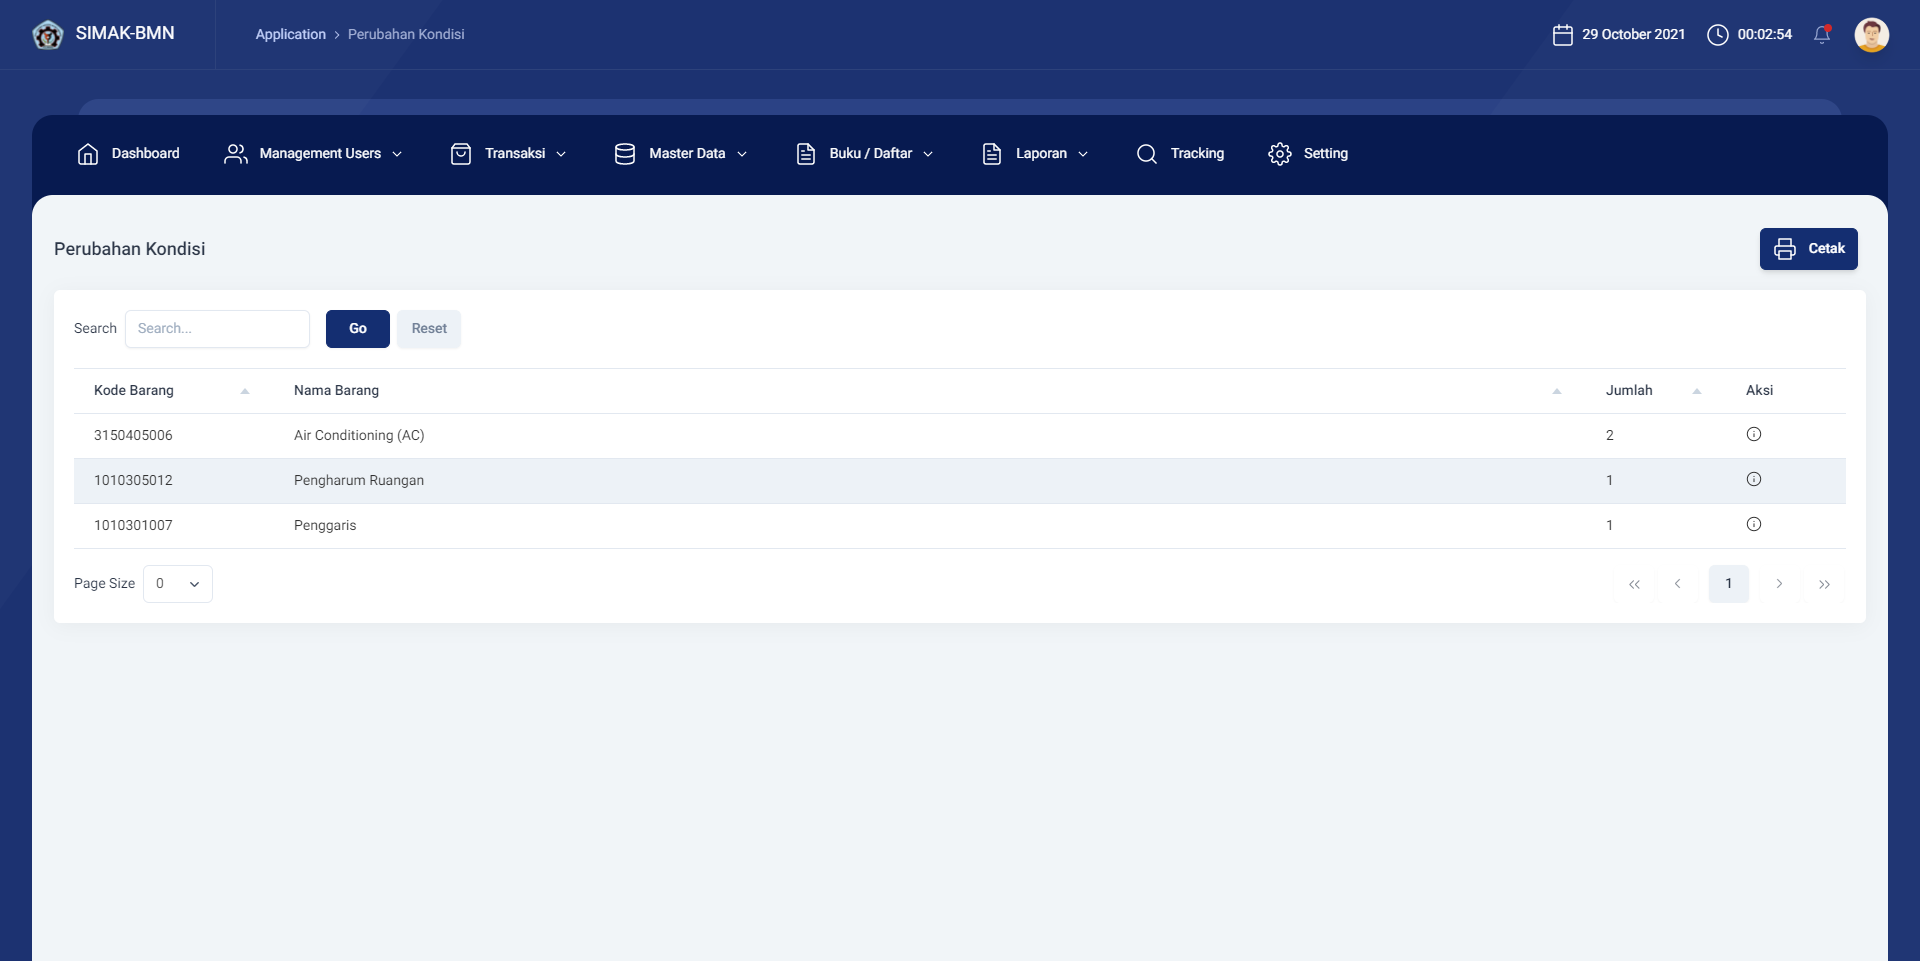Go to next page arrow
1920x961 pixels.
coord(1779,584)
